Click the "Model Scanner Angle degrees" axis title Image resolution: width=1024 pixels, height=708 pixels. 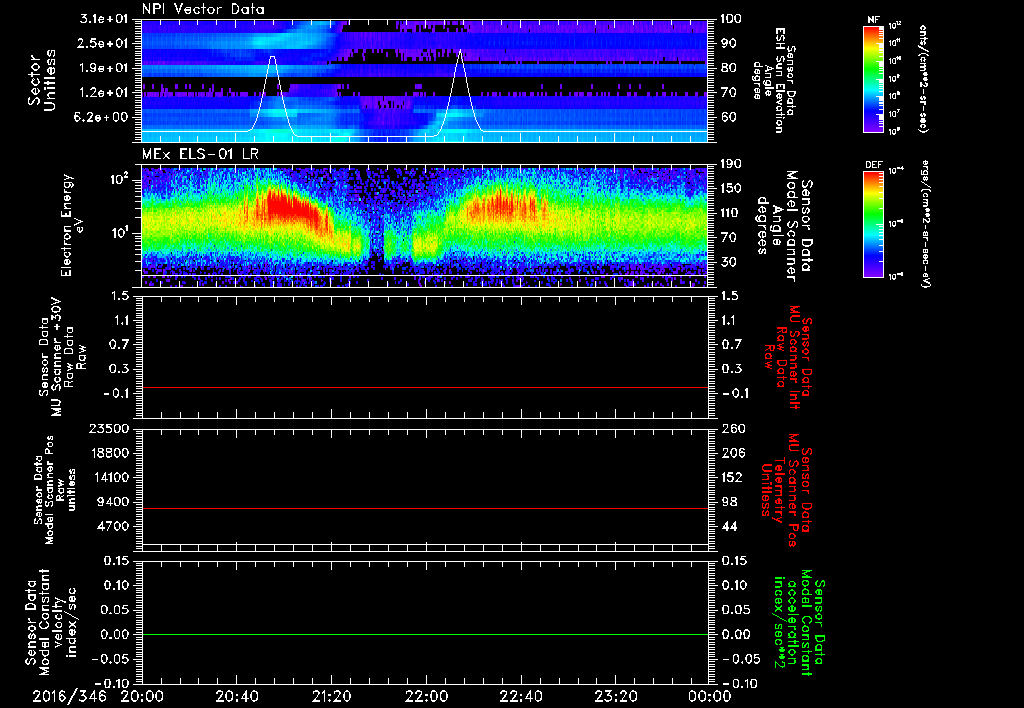[x=784, y=225]
